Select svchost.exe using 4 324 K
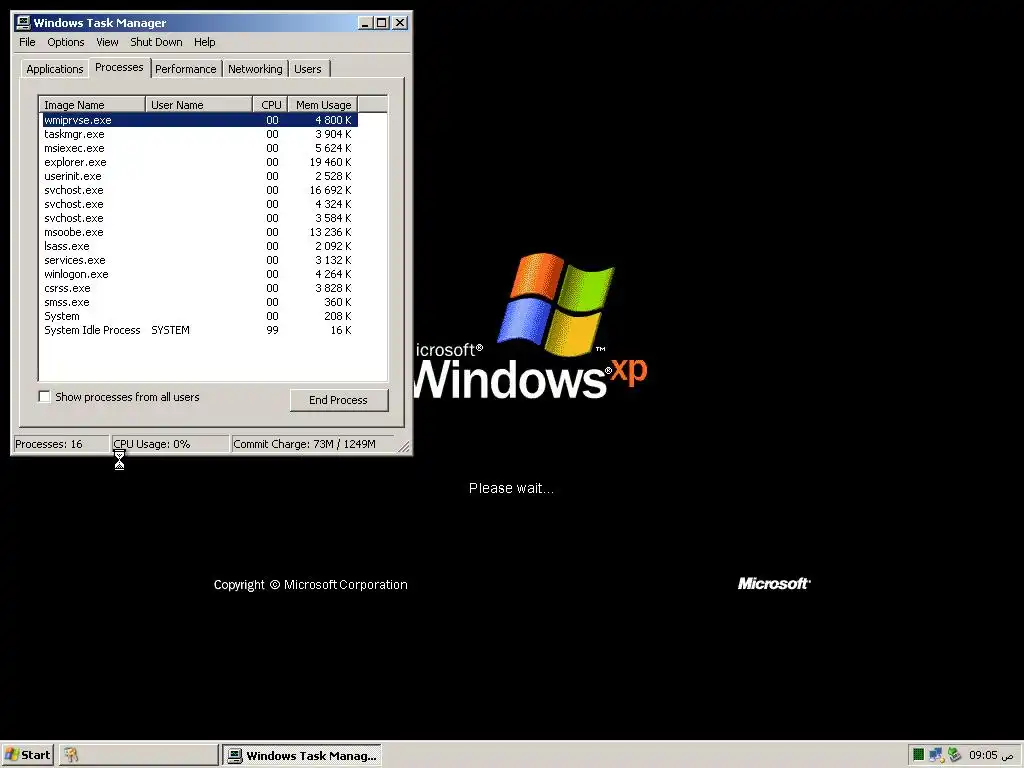The image size is (1024, 768). point(199,204)
